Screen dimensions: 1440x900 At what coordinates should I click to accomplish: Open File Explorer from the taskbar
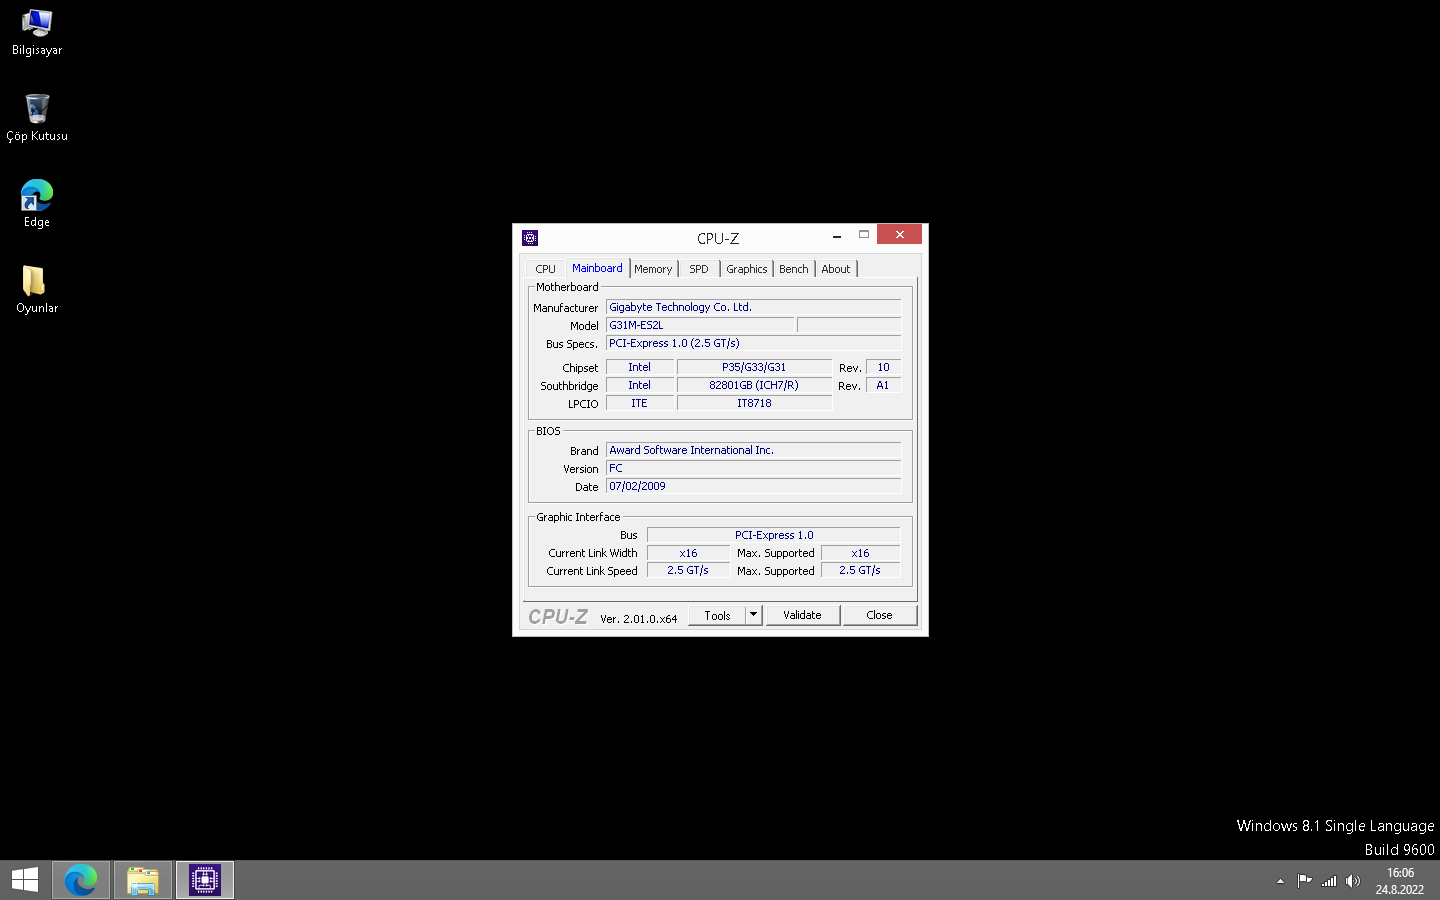point(143,880)
